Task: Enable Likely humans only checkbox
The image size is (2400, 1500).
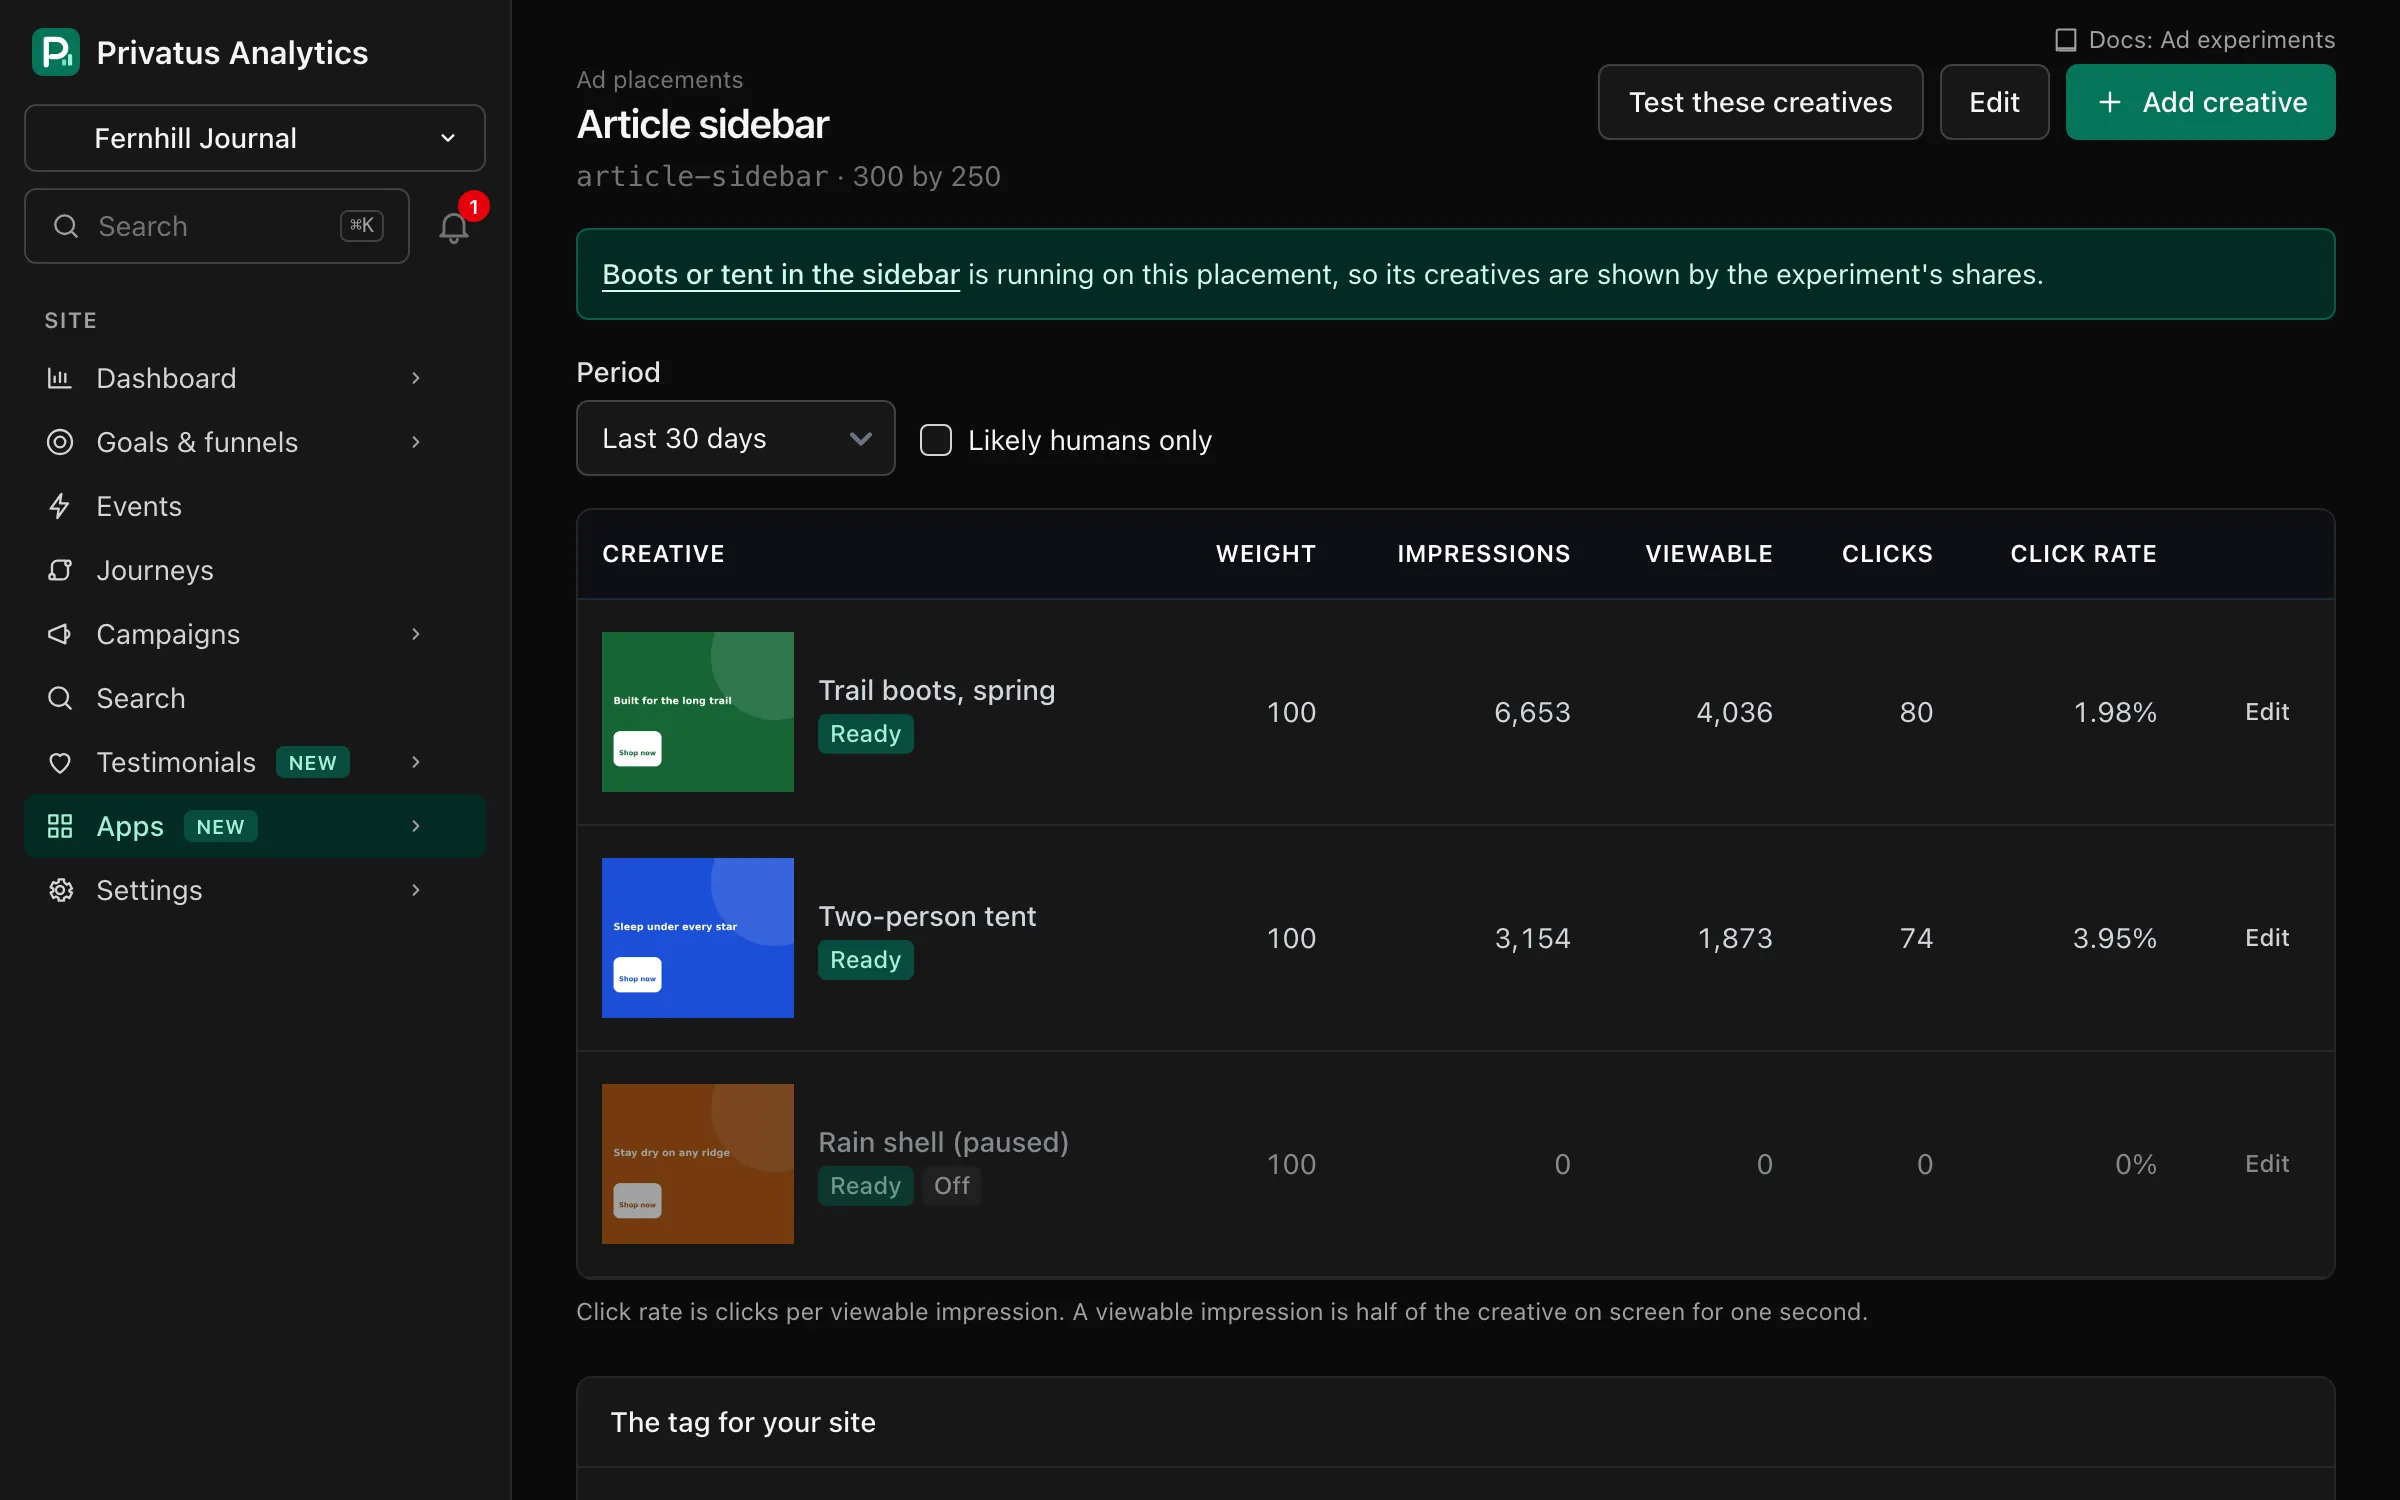Action: [x=936, y=440]
